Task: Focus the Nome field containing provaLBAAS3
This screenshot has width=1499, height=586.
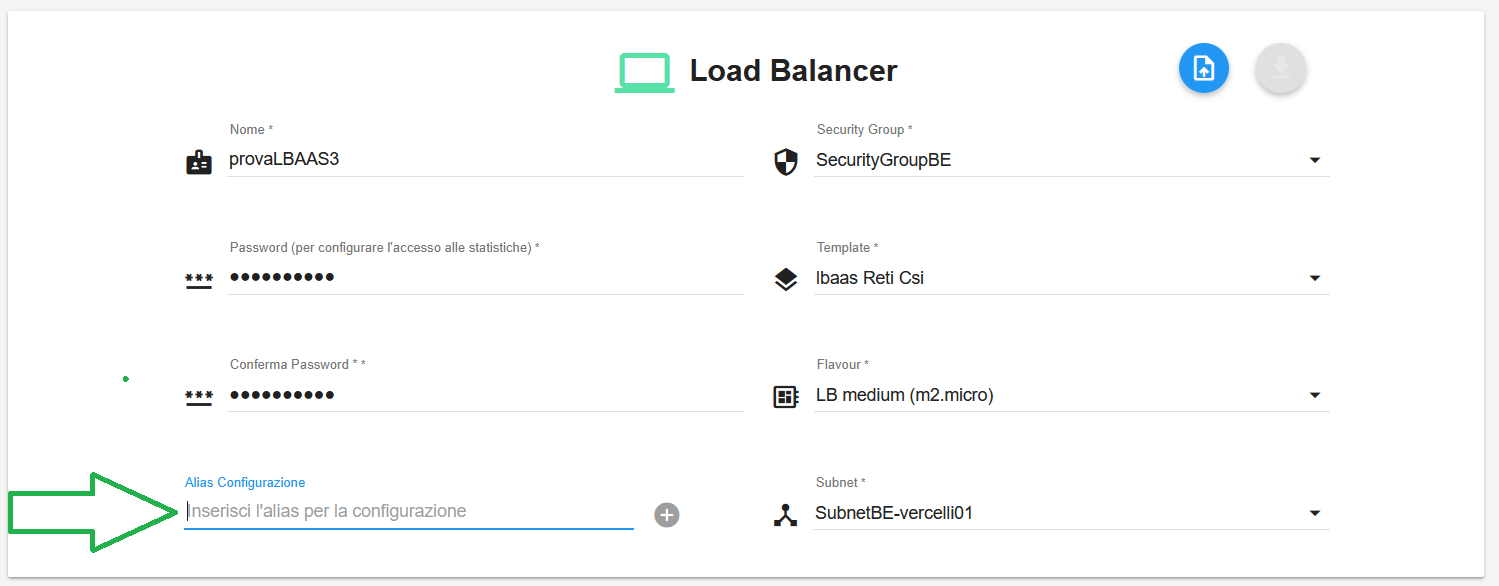Action: coord(486,159)
